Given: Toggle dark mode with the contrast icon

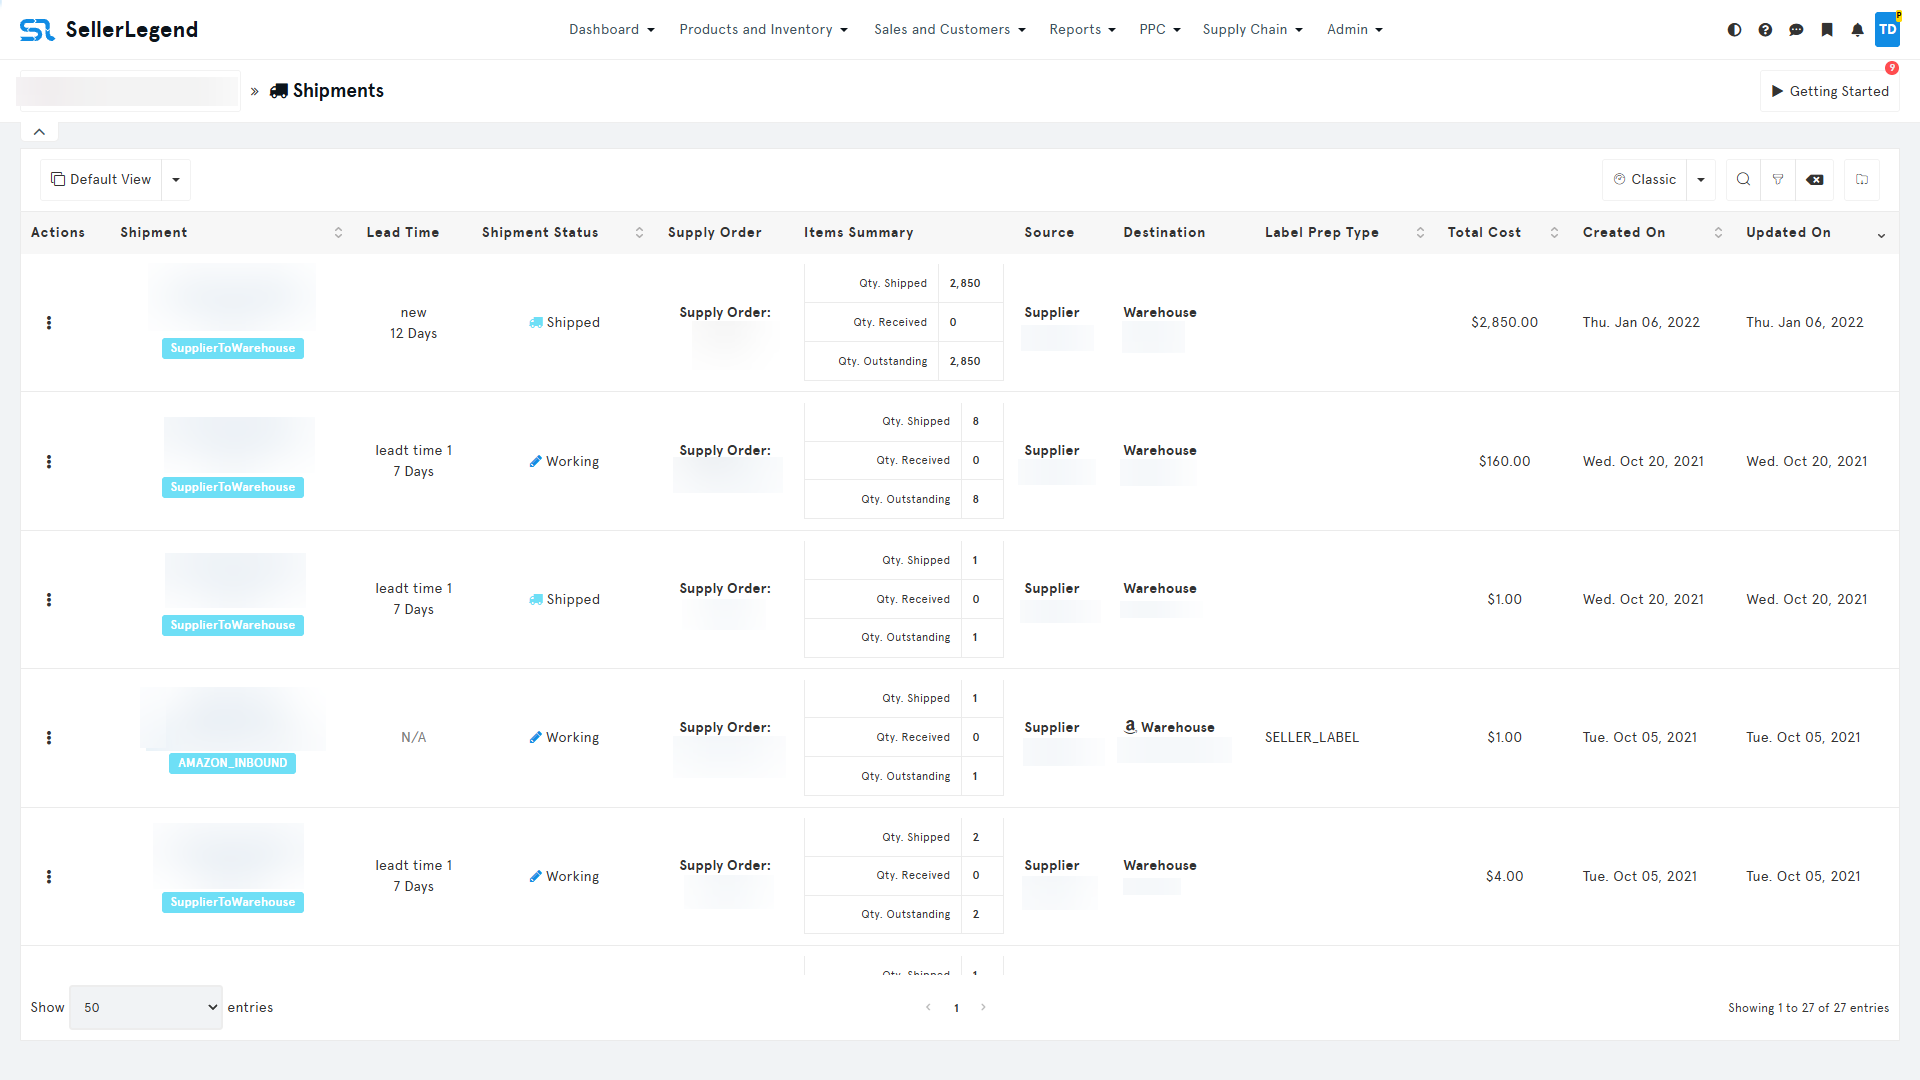Looking at the screenshot, I should [x=1734, y=29].
